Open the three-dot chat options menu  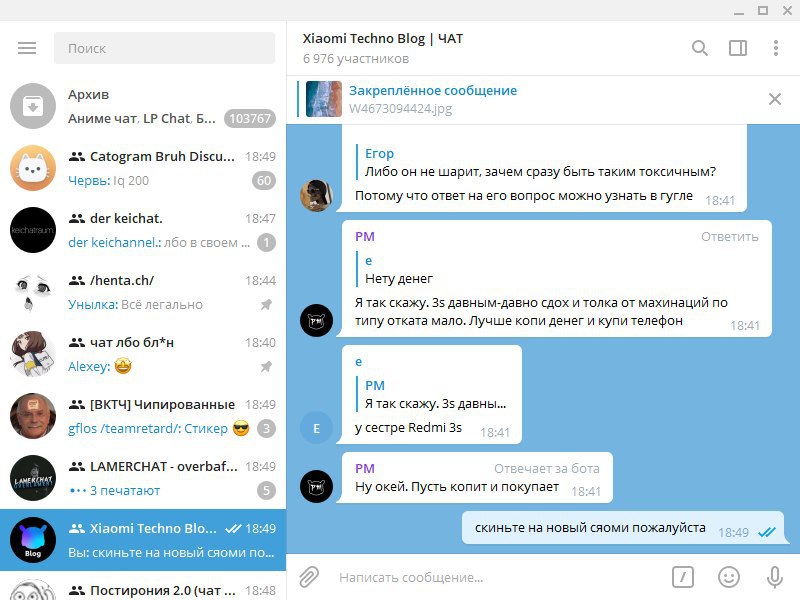click(x=776, y=48)
